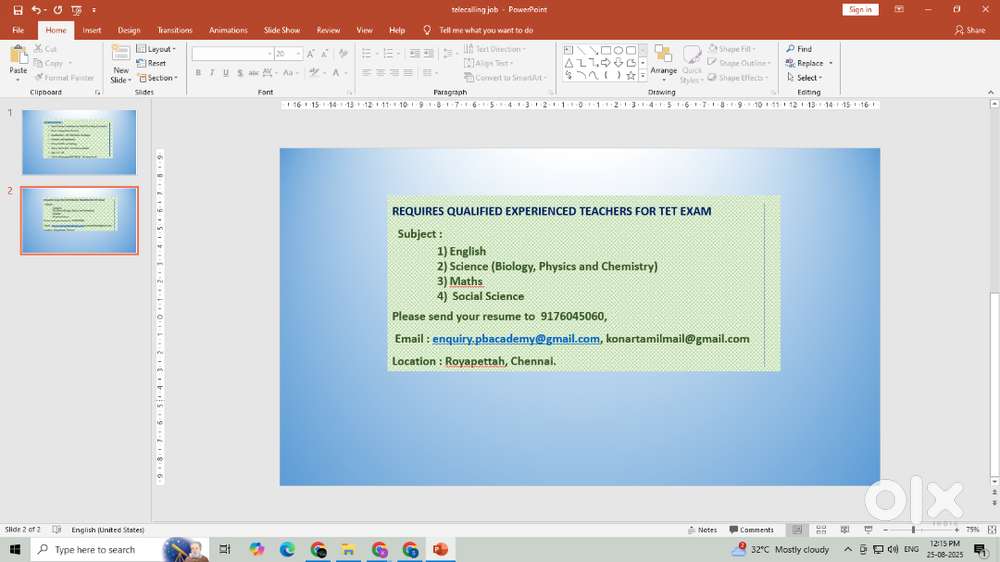Click the zoom slider in status bar
The image size is (1000, 562).
[x=913, y=530]
